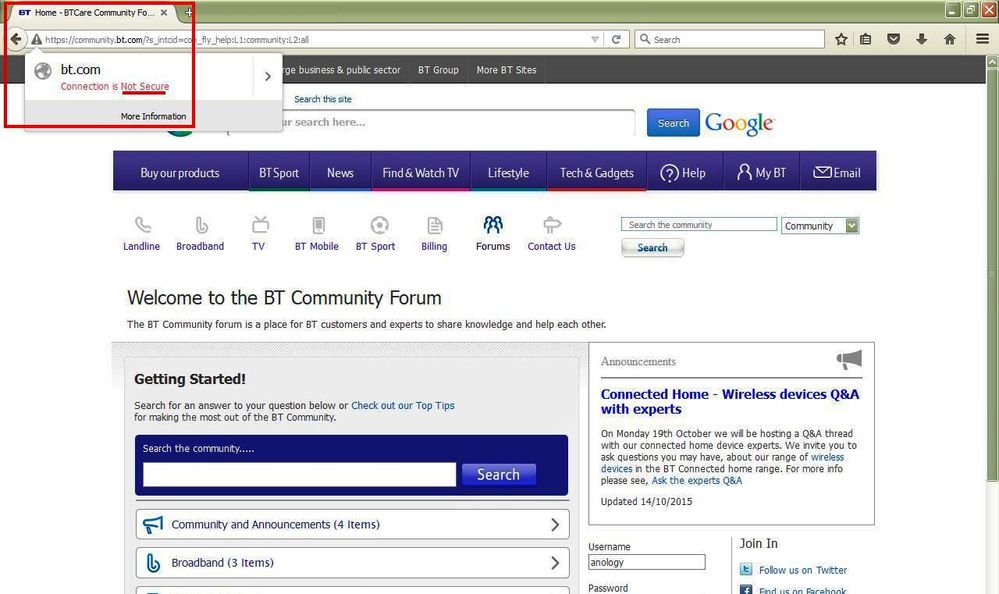Expand Broadband (3 Items) category
This screenshot has width=999, height=594.
tap(352, 563)
